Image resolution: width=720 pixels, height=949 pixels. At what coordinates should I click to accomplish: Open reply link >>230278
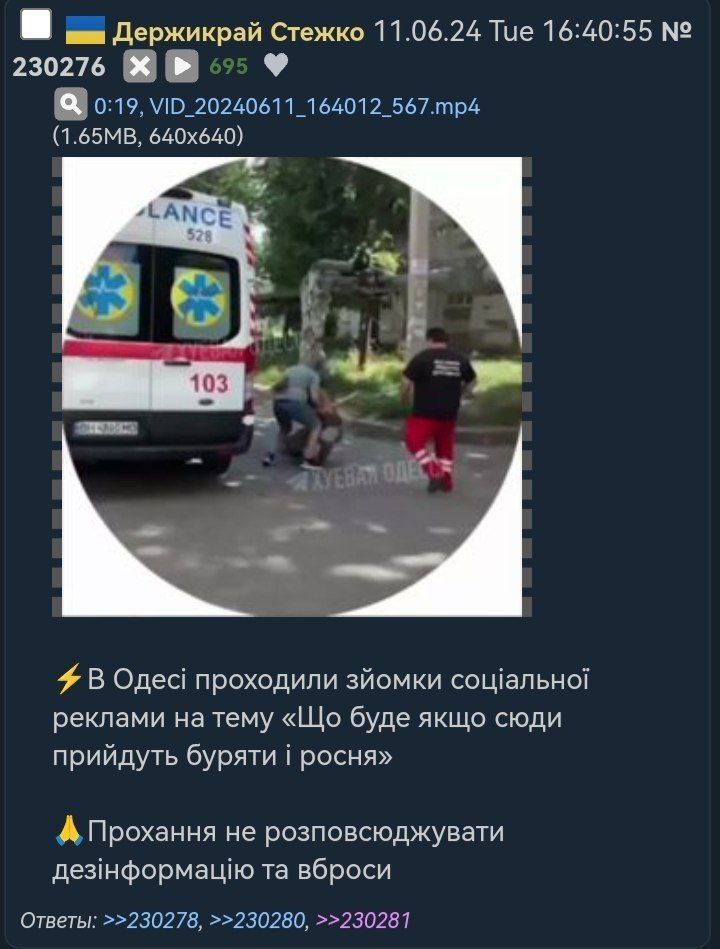(x=151, y=921)
